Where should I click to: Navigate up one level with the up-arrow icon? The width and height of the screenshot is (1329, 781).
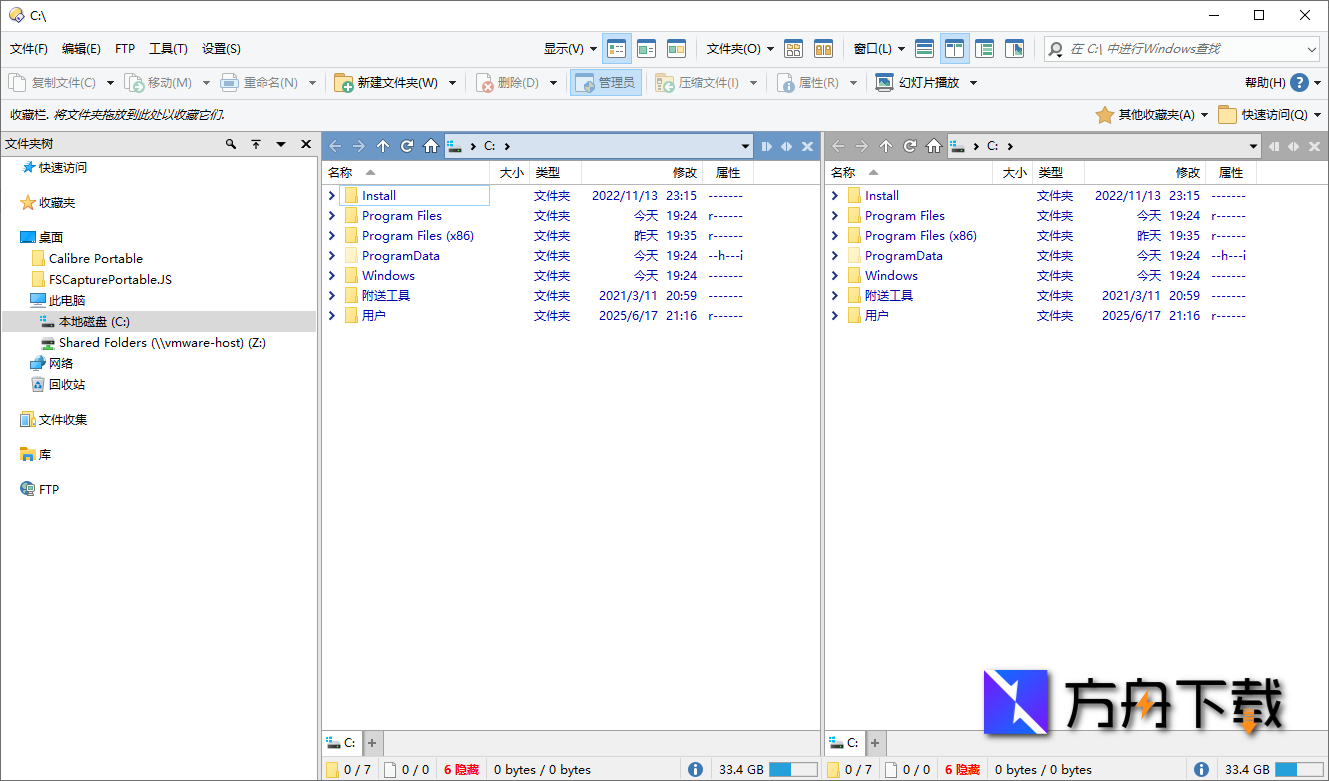click(x=382, y=145)
